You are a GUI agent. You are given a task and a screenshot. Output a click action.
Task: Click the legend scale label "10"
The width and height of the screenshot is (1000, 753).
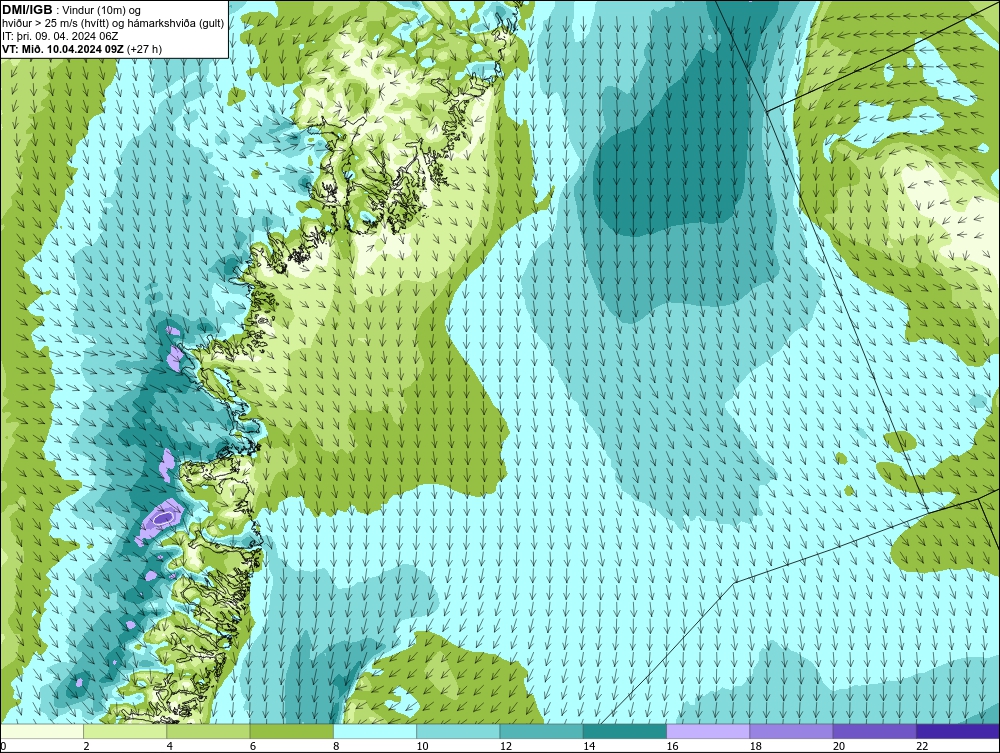coord(422,747)
